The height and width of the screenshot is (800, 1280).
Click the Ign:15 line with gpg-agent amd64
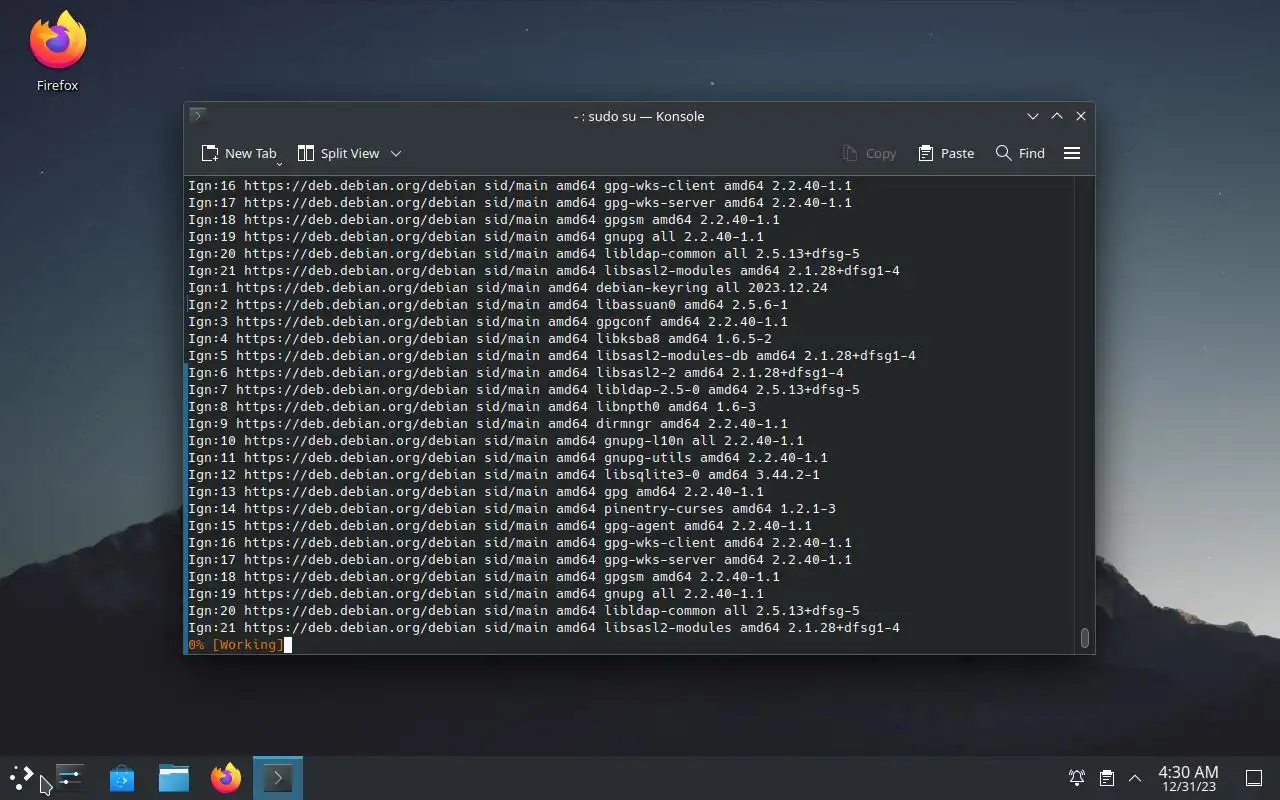[x=500, y=526]
